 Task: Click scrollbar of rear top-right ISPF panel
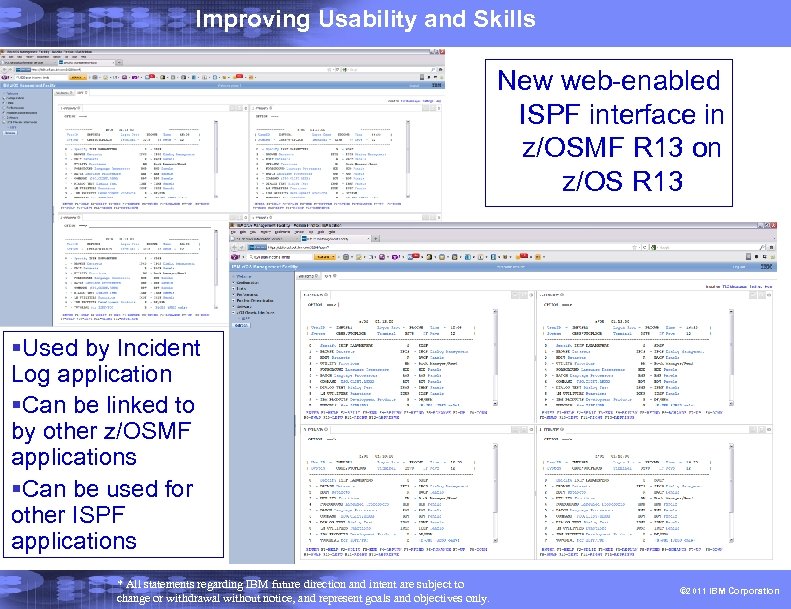[x=408, y=159]
